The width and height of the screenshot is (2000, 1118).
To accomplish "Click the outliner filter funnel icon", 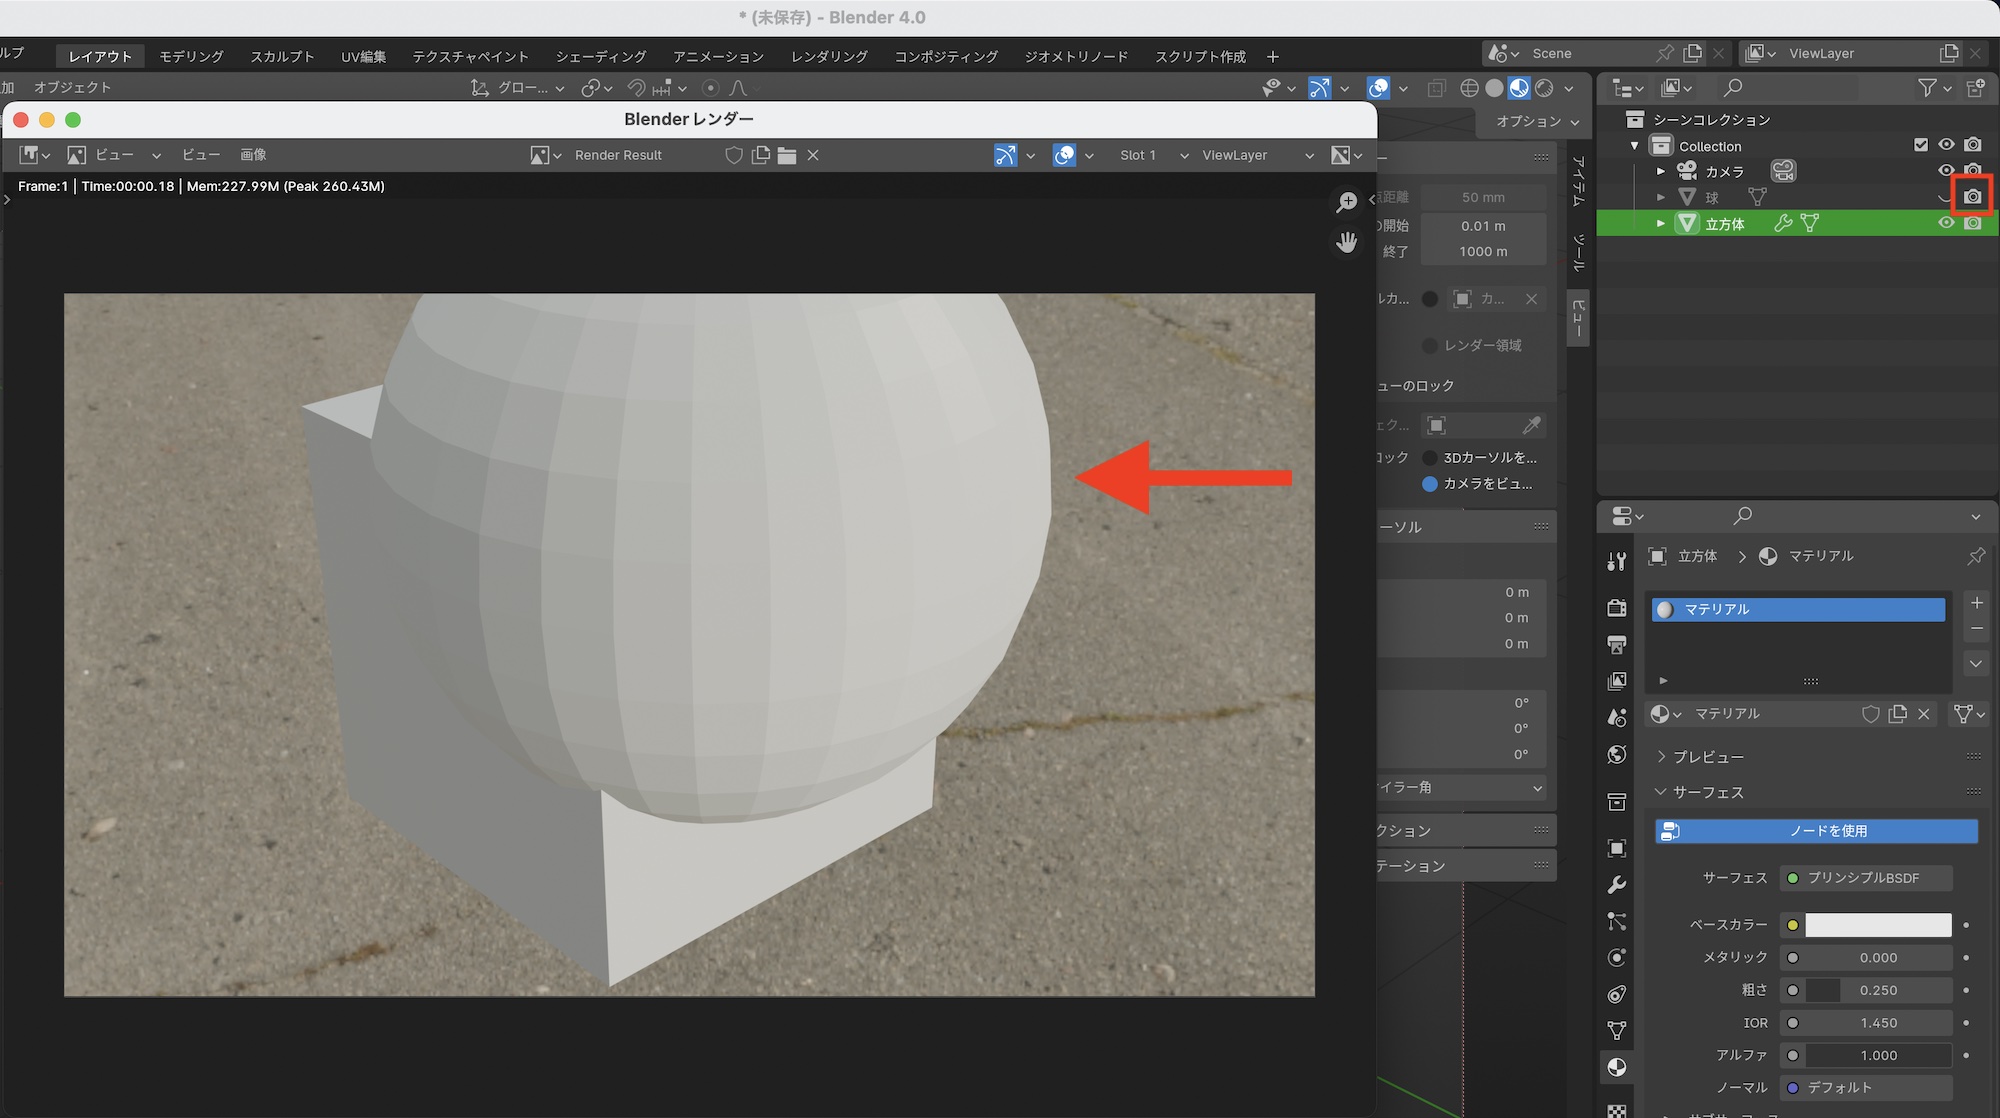I will pyautogui.click(x=1927, y=88).
